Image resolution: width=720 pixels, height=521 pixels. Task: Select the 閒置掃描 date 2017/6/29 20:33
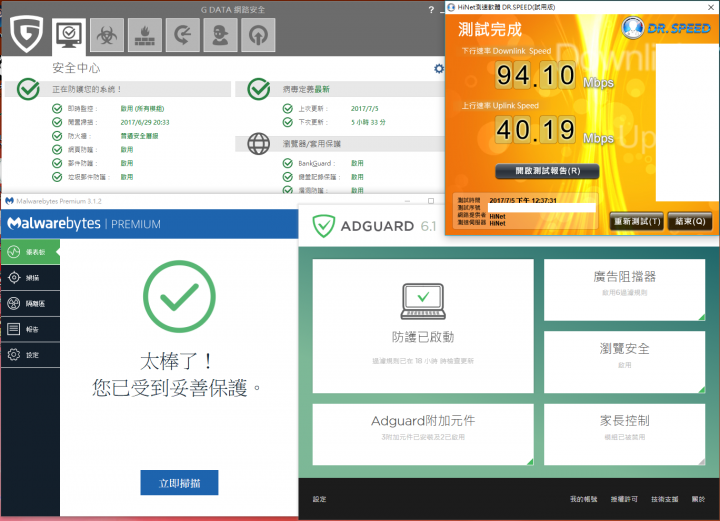point(145,123)
